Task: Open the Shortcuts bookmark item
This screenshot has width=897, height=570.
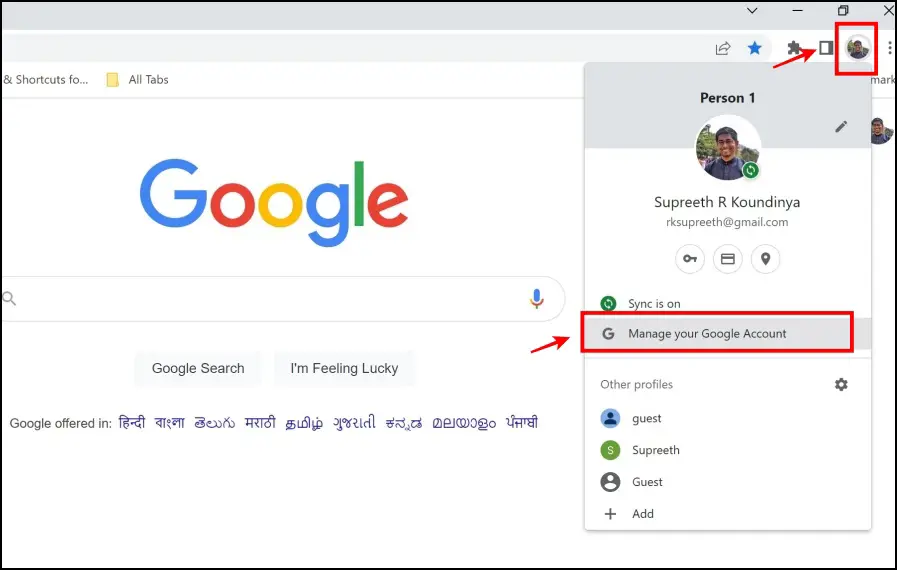Action: 46,80
